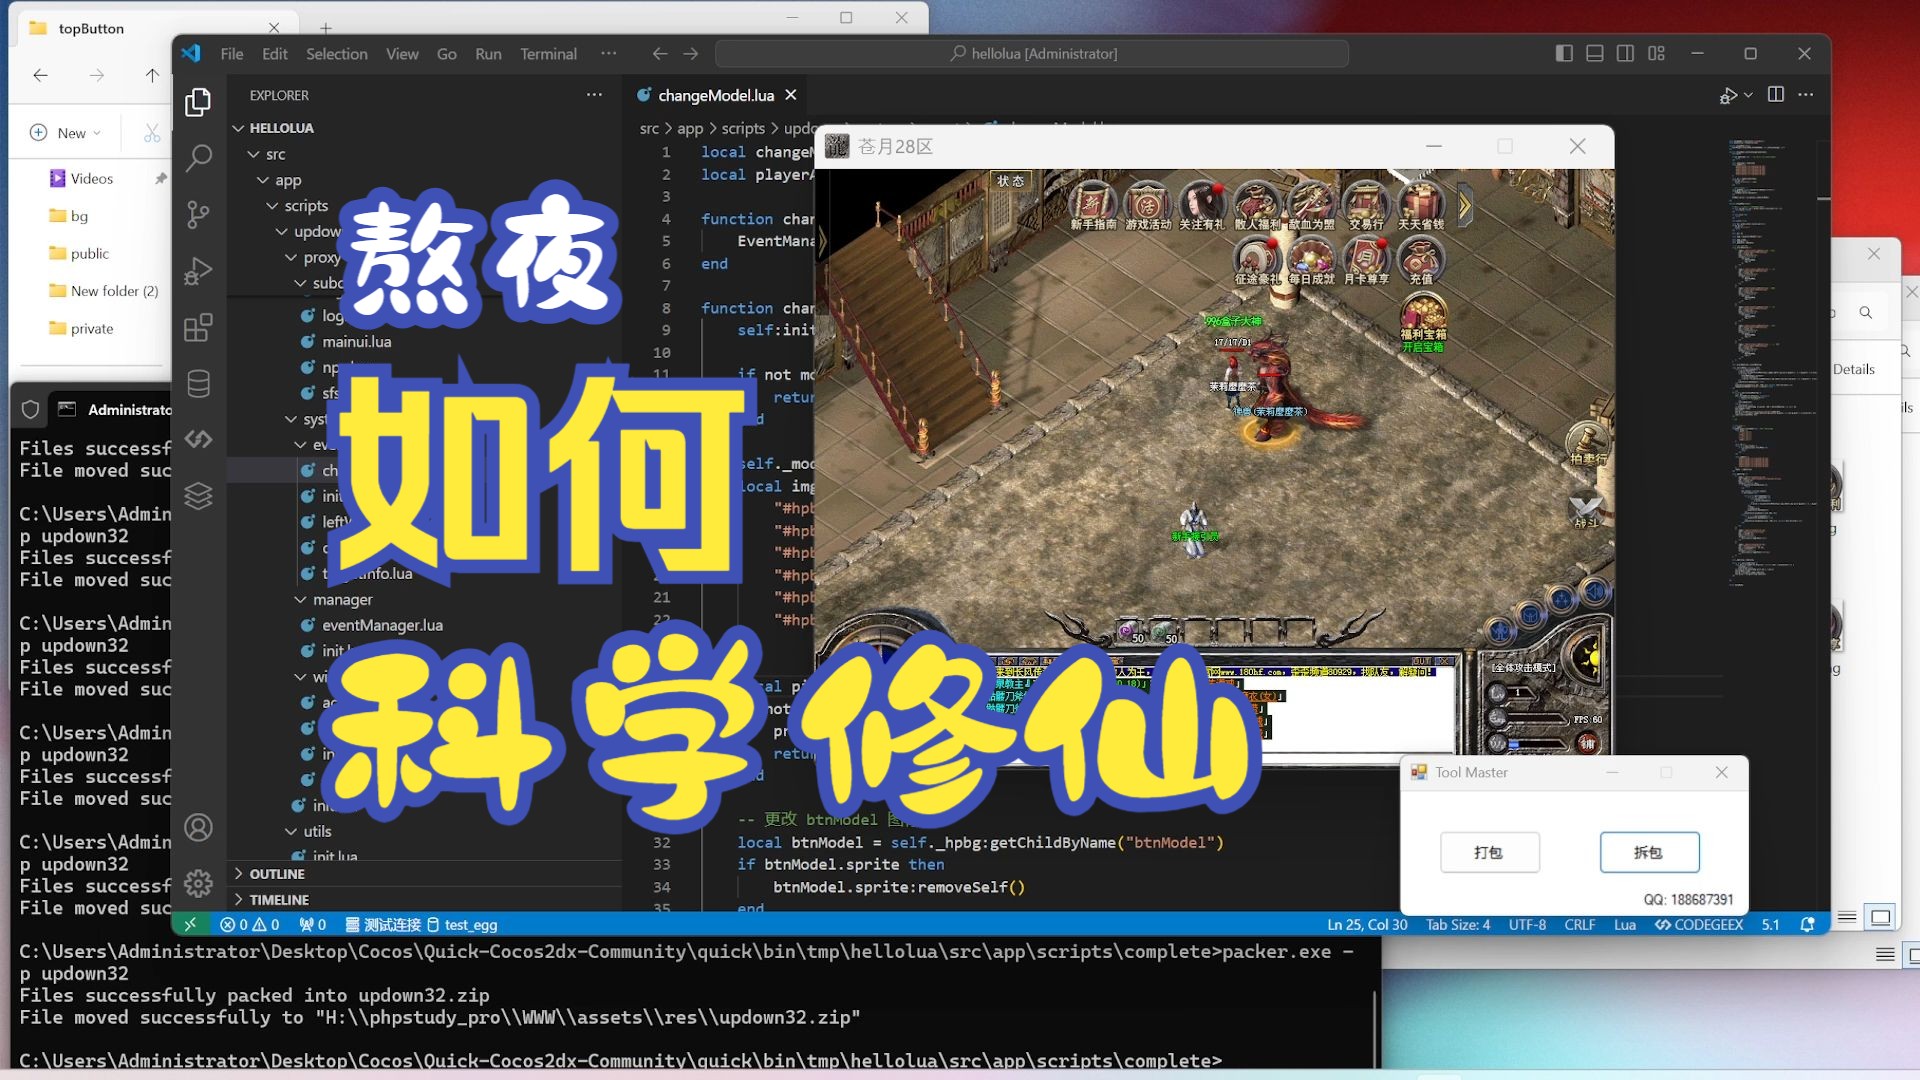Open the Explorer view in activity bar

pyautogui.click(x=198, y=101)
